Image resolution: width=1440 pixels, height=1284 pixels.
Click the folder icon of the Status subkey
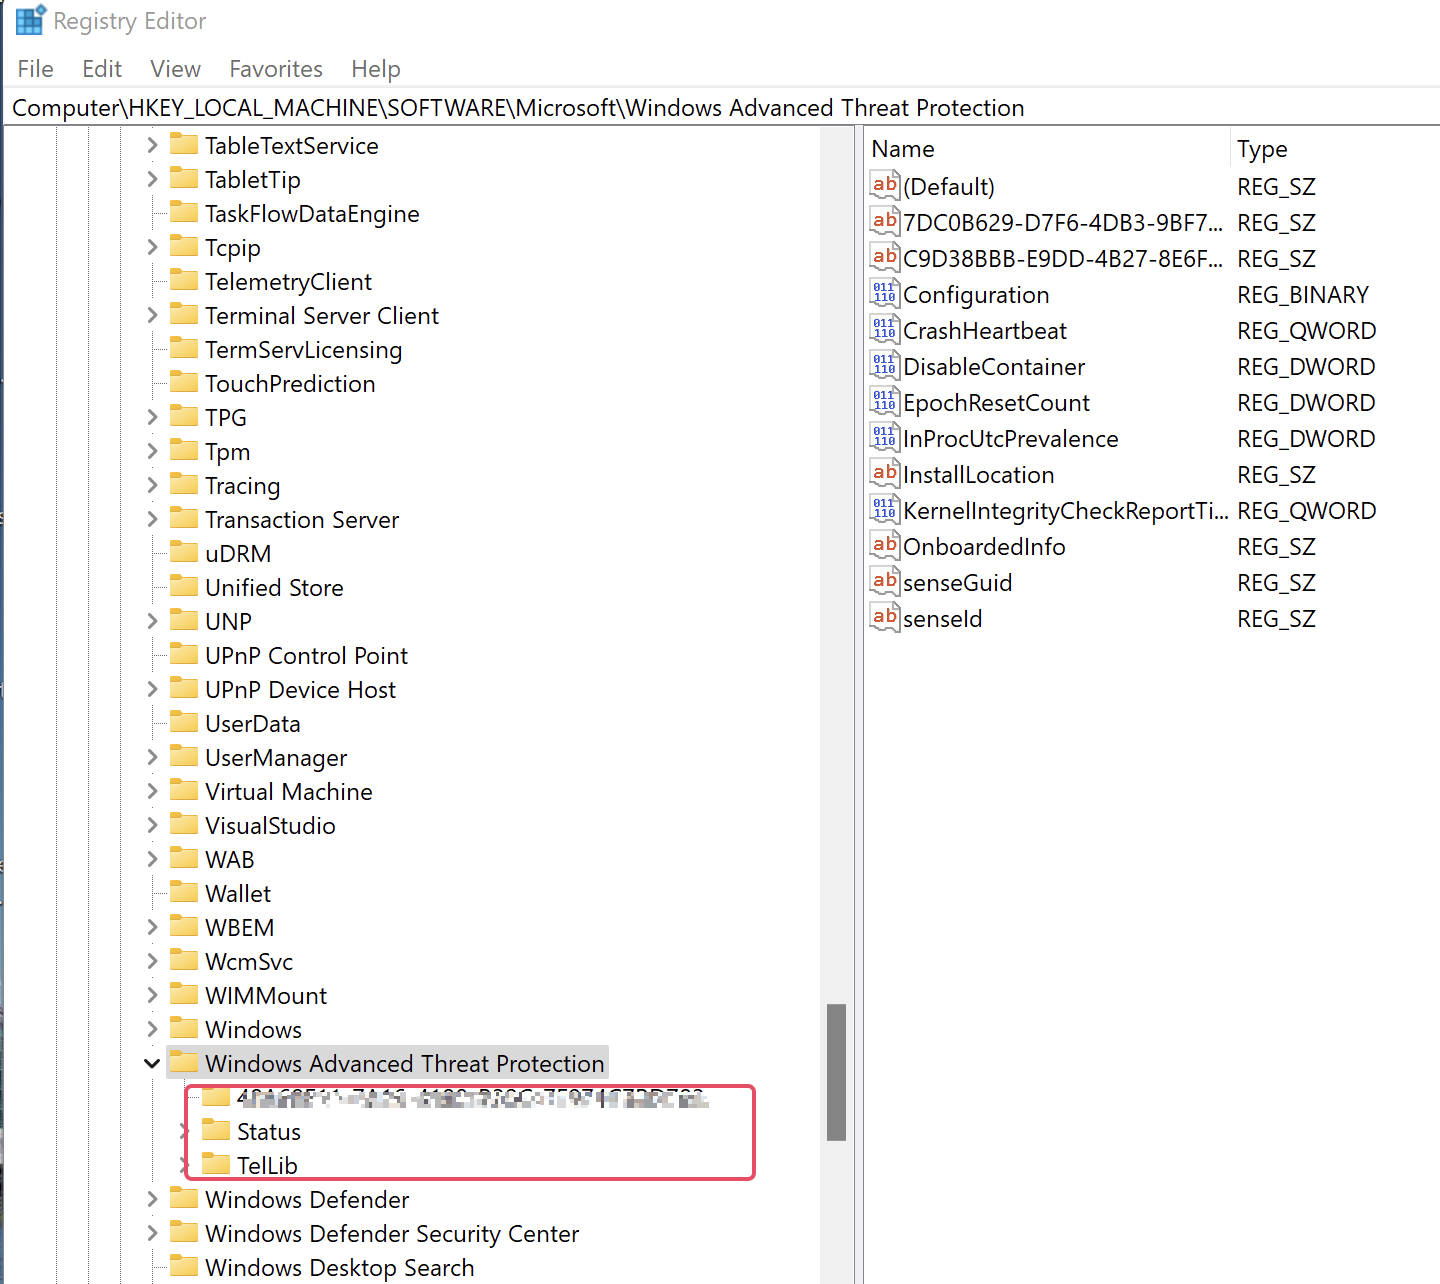(x=217, y=1130)
